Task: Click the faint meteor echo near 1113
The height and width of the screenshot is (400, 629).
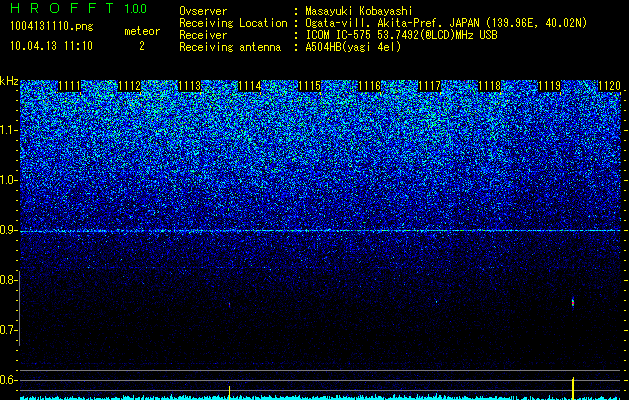Action: (229, 305)
